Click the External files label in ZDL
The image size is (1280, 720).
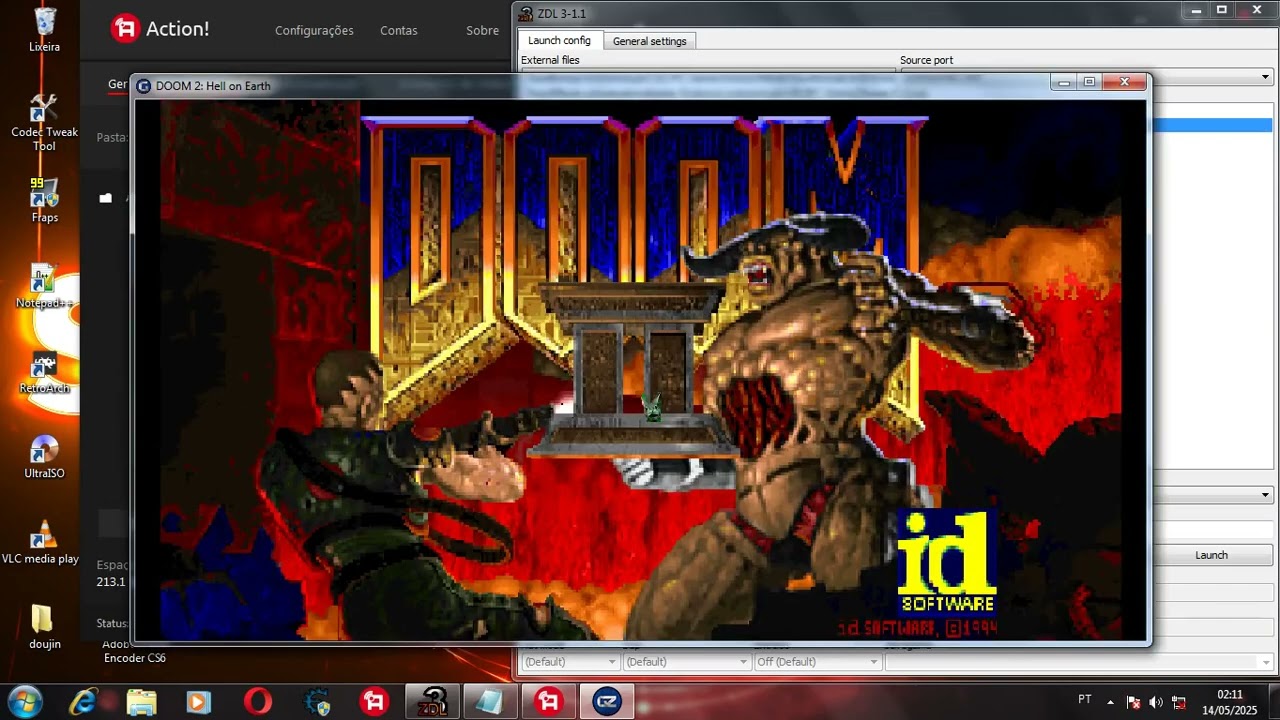[550, 60]
